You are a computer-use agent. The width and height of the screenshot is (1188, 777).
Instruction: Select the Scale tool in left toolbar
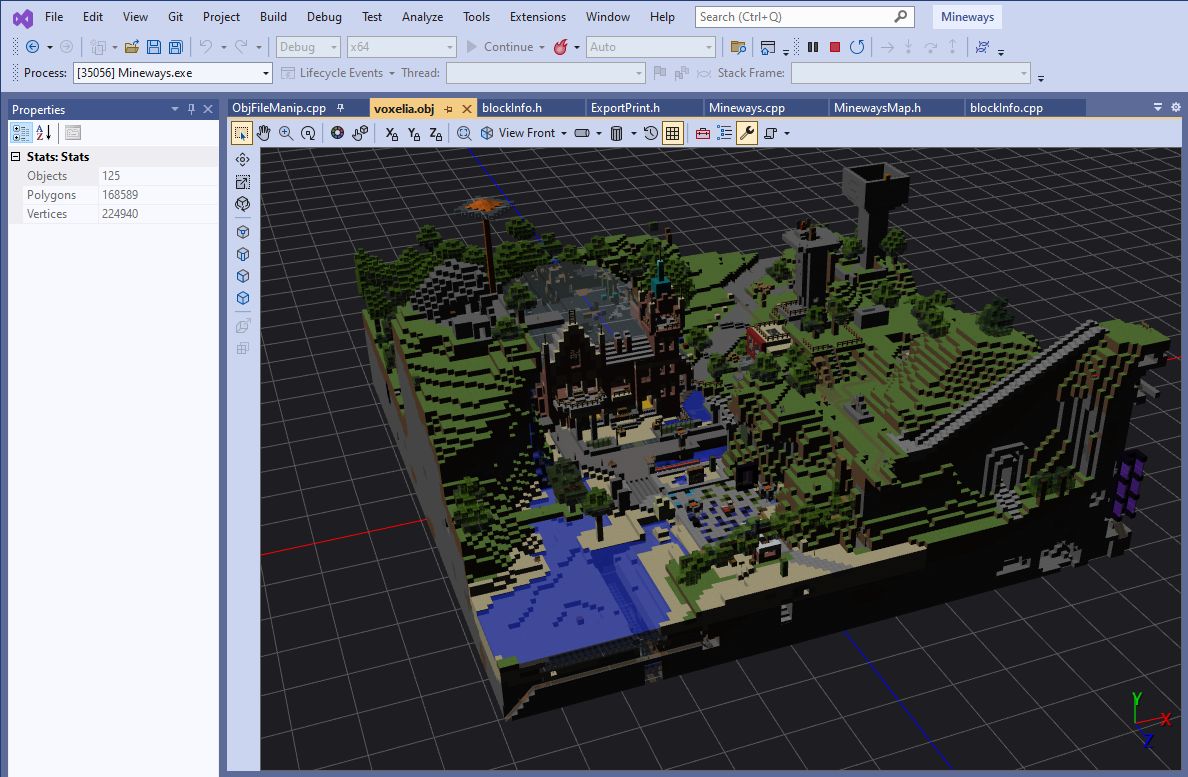click(x=242, y=182)
